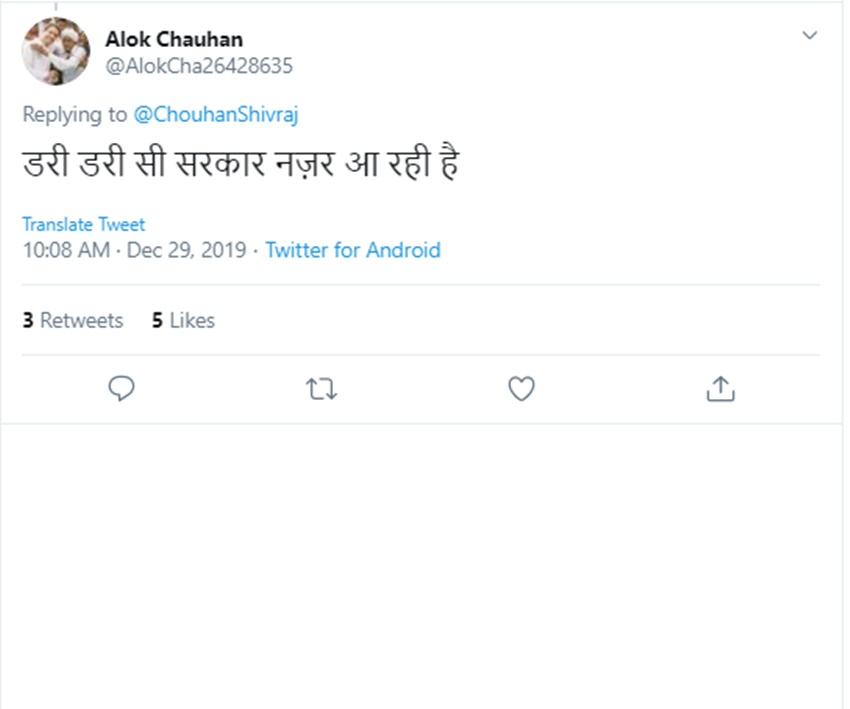Retweet this tweet using the arrows icon

pos(321,389)
